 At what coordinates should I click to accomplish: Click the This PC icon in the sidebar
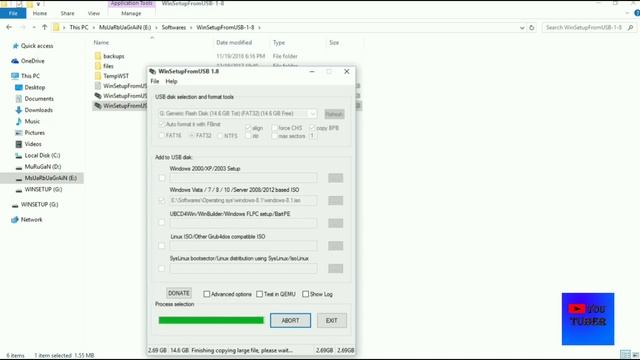click(x=15, y=76)
